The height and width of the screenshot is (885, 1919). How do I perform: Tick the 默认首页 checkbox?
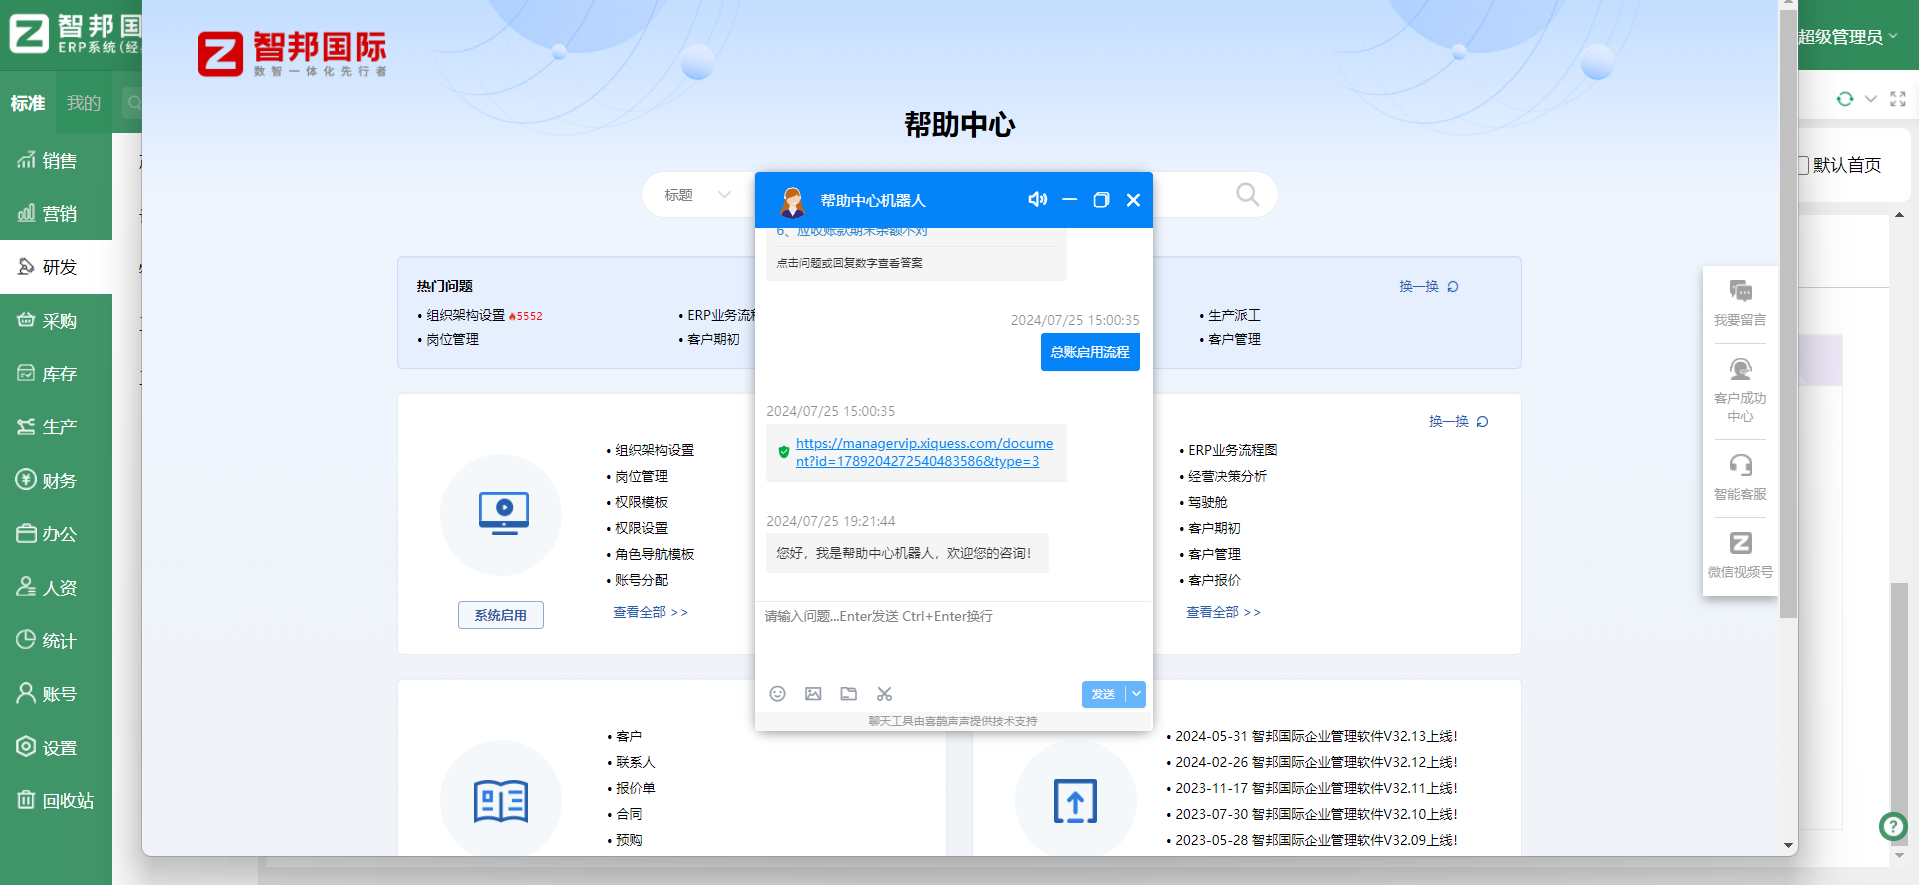point(1803,165)
